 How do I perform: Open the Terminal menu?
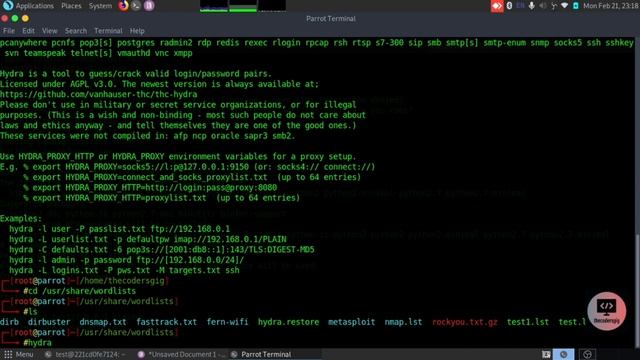[108, 31]
